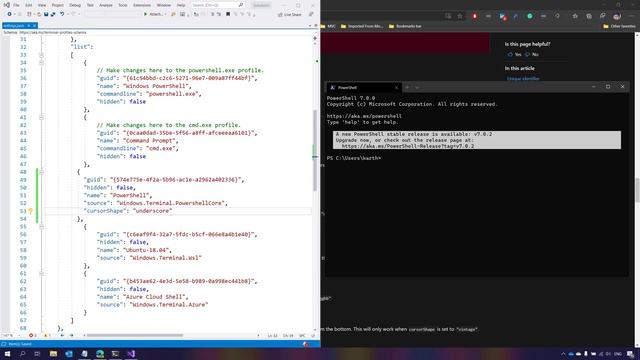The image size is (640, 360).
Task: Collapse the code block at line 34
Action: 41,62
